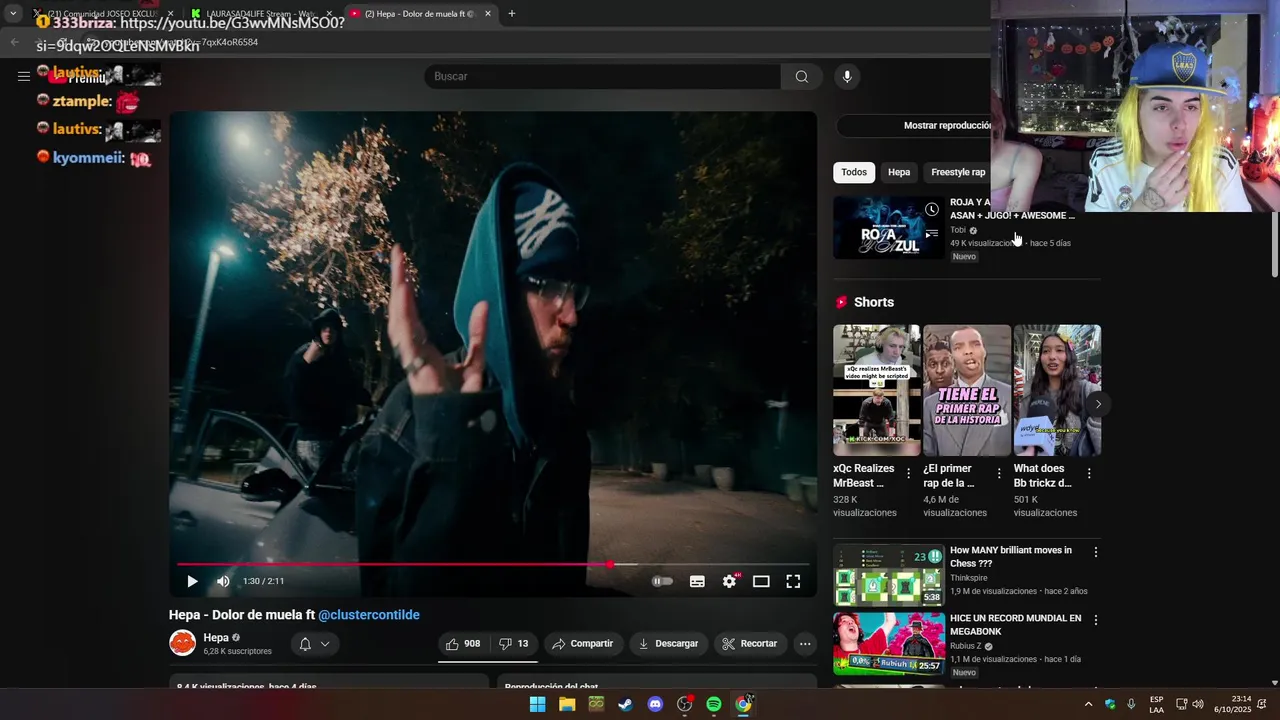
Task: Like the video with 908 likes
Action: coord(463,644)
